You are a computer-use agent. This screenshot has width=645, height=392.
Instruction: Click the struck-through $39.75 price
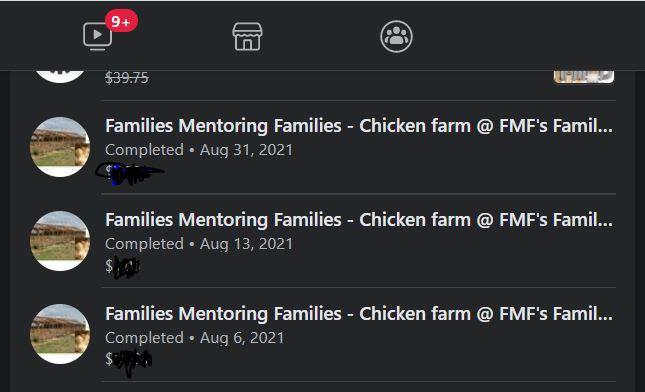(x=127, y=77)
